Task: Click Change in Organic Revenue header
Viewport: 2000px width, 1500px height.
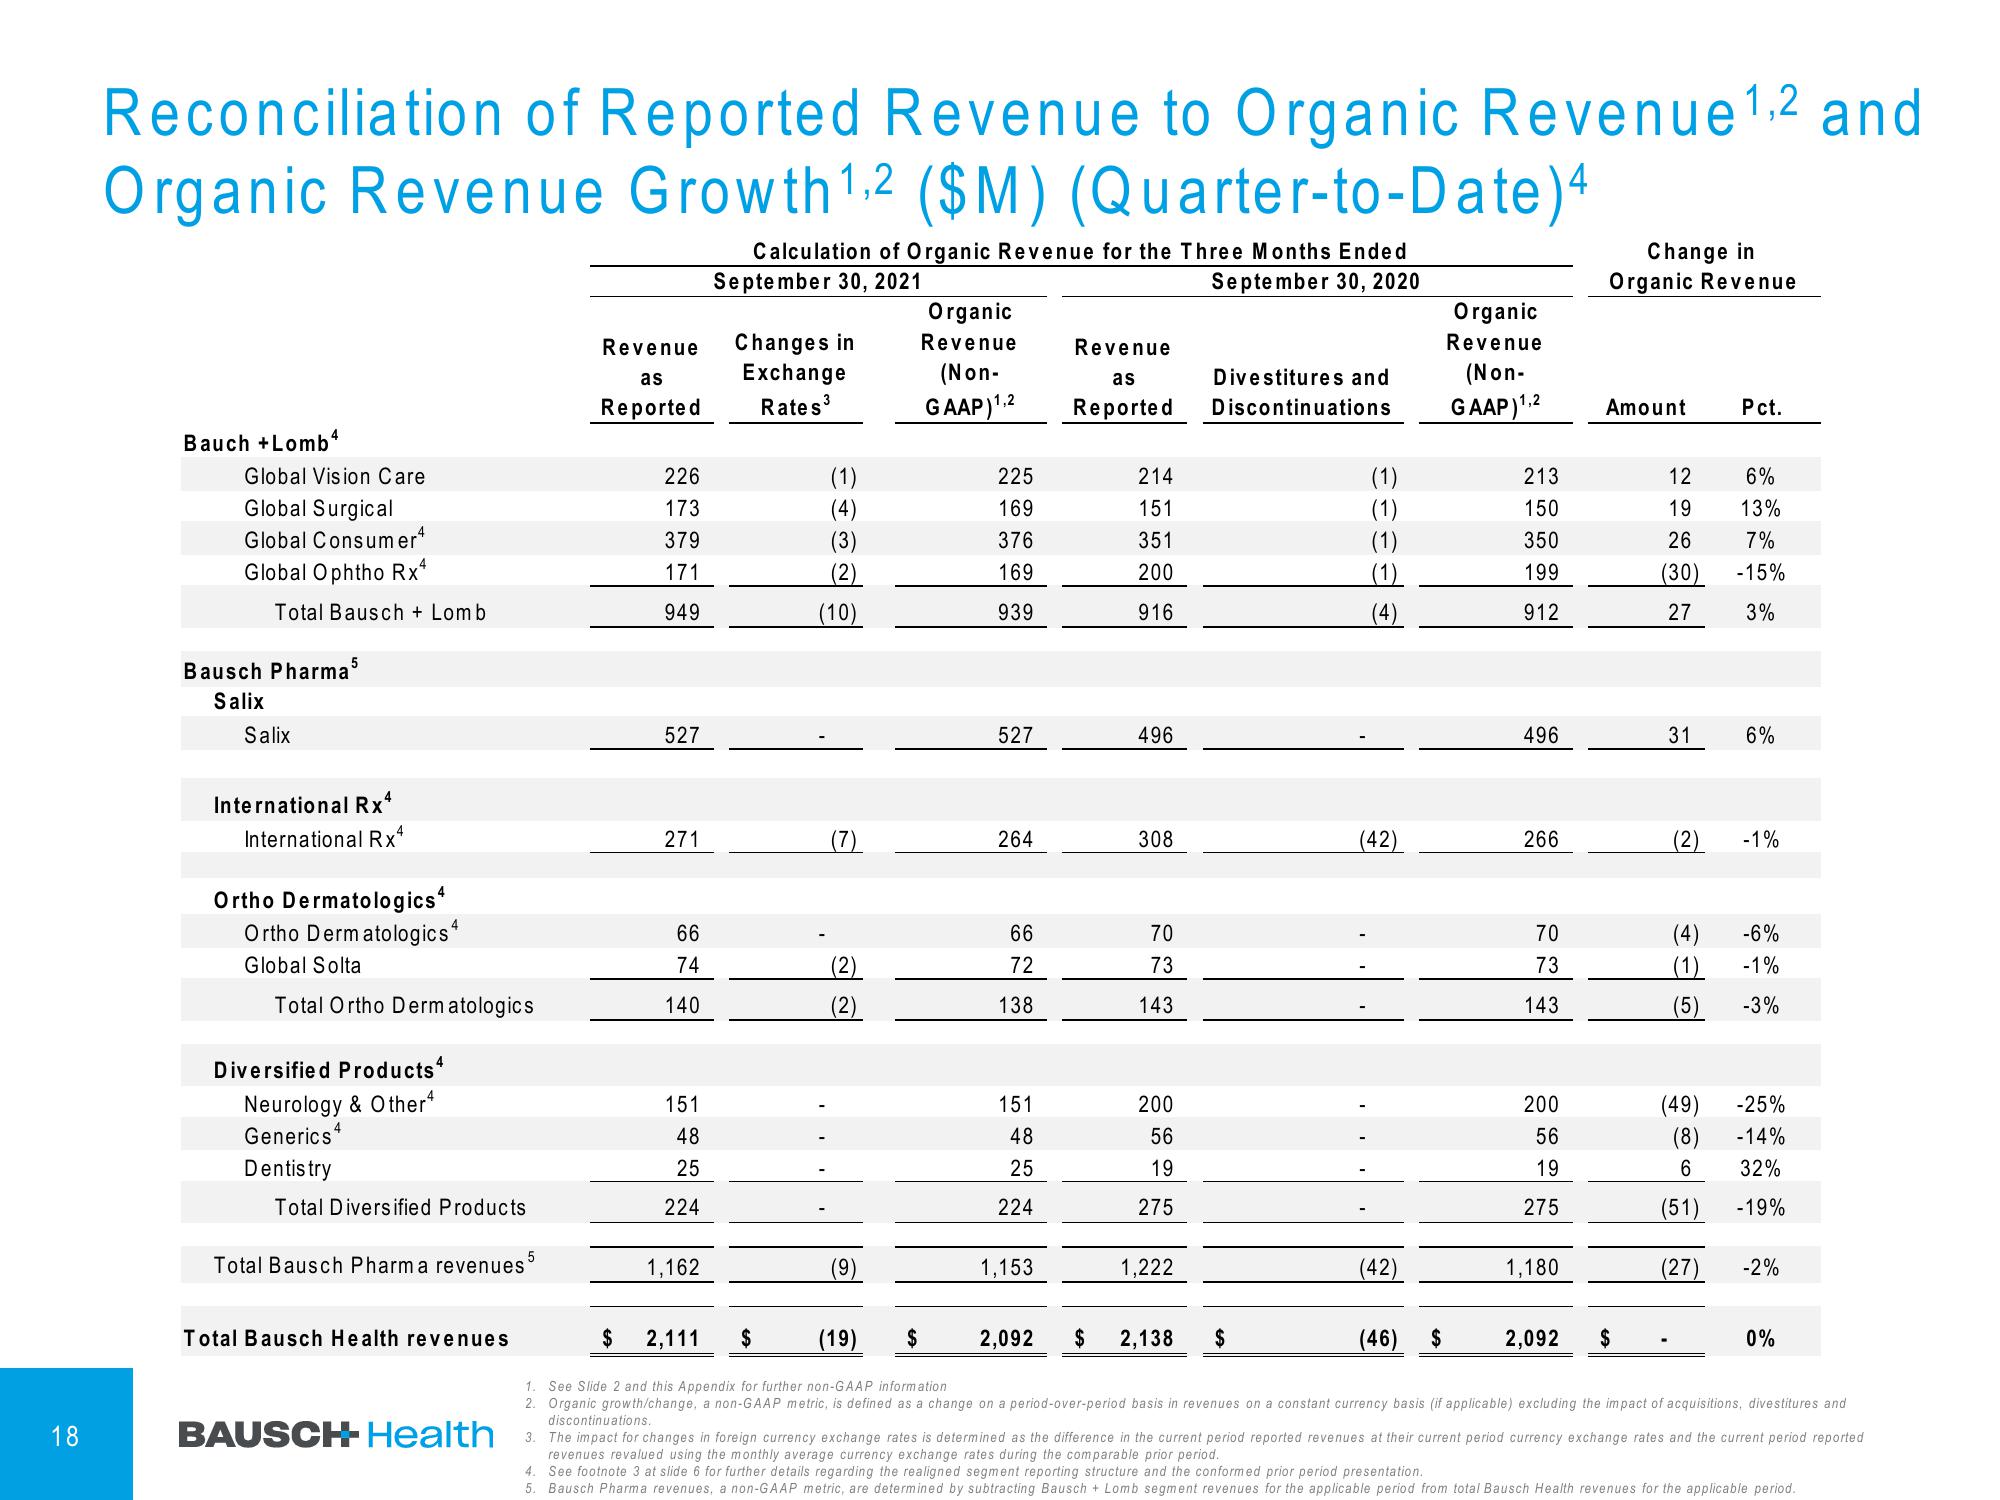Action: pos(1702,267)
